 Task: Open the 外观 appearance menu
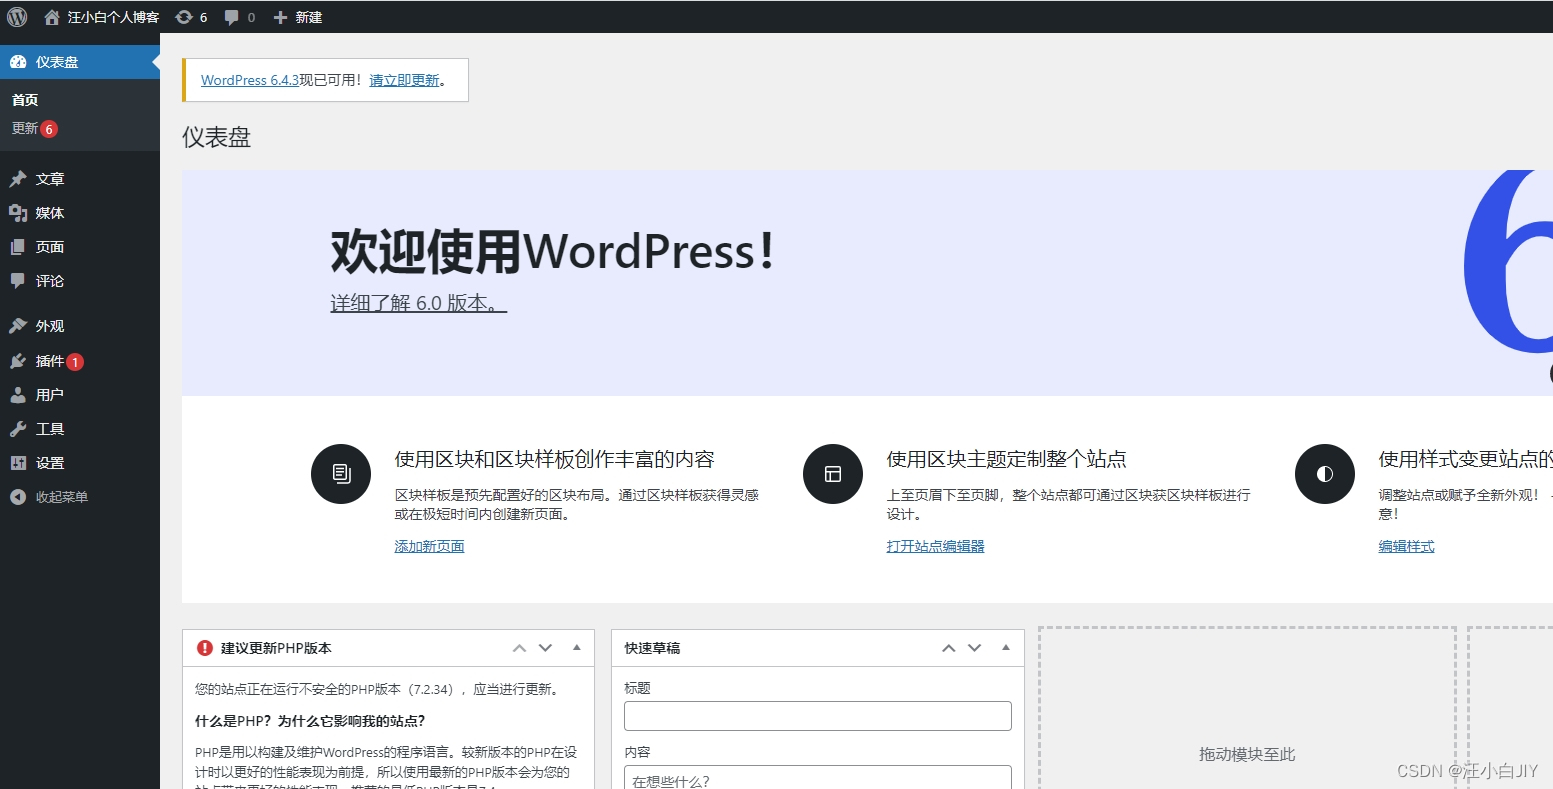[80, 326]
